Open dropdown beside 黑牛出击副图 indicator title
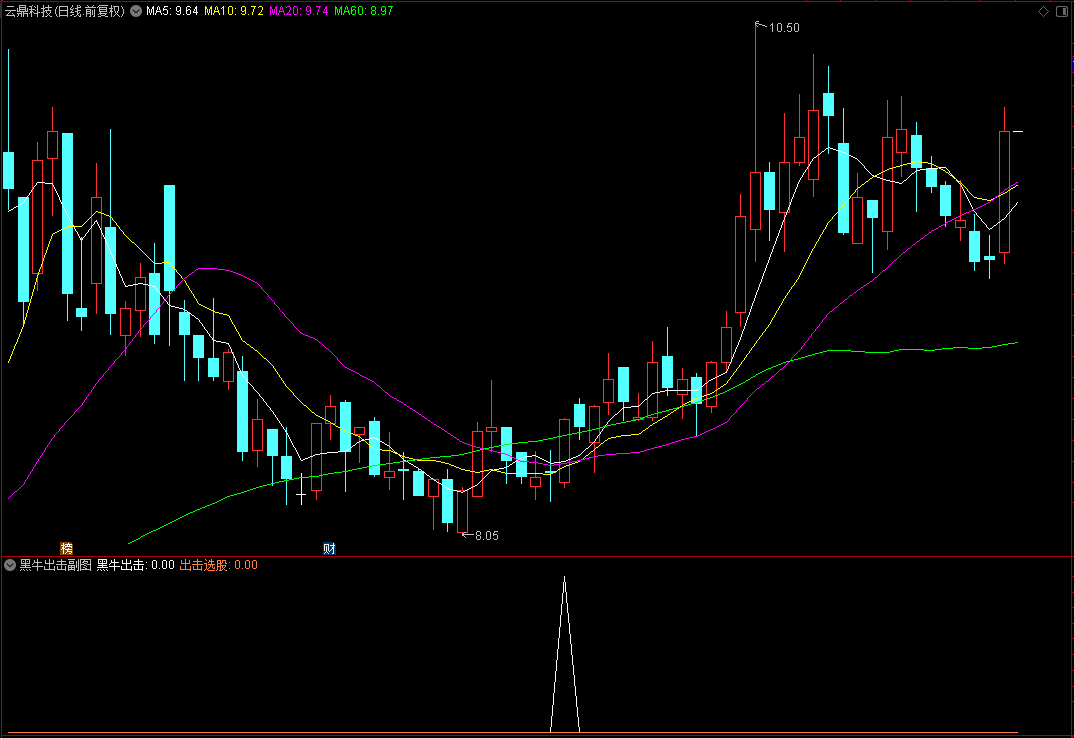Viewport: 1074px width, 738px height. [x=10, y=565]
